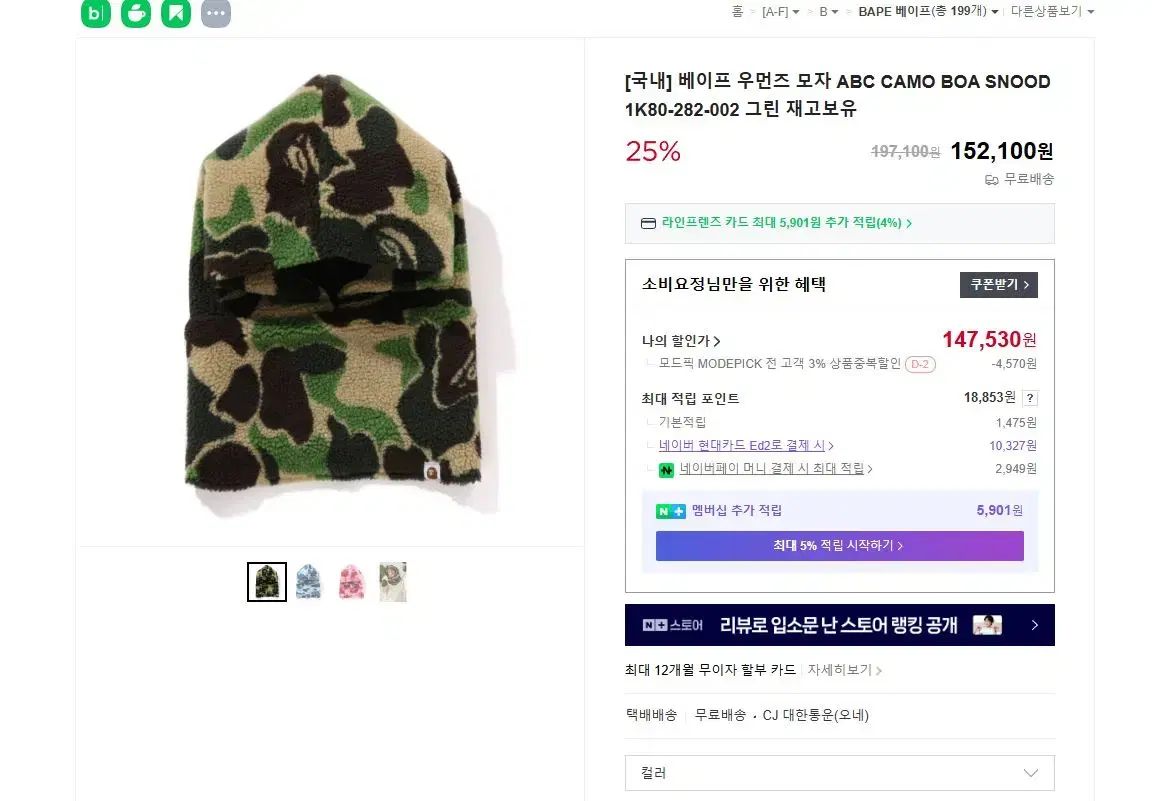Expand the [A-F] breadcrumb dropdown
Viewport: 1160px width, 801px height.
pyautogui.click(x=780, y=12)
